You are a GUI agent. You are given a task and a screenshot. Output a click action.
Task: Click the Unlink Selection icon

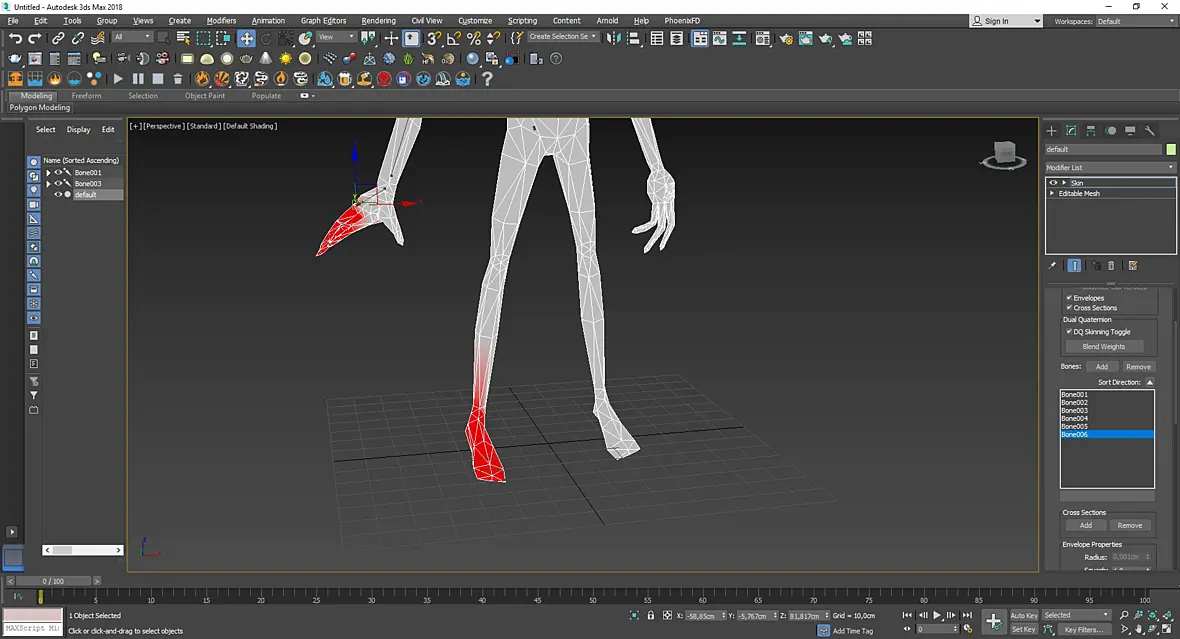point(78,38)
